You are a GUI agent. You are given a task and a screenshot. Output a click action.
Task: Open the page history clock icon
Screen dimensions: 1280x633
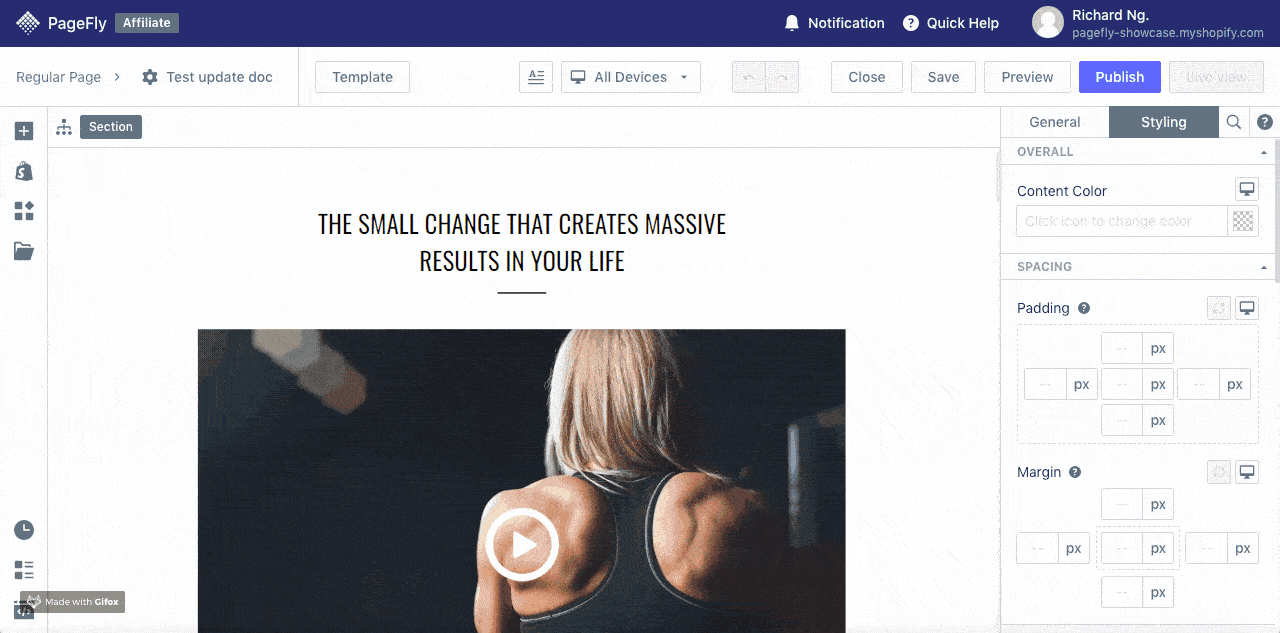(24, 530)
